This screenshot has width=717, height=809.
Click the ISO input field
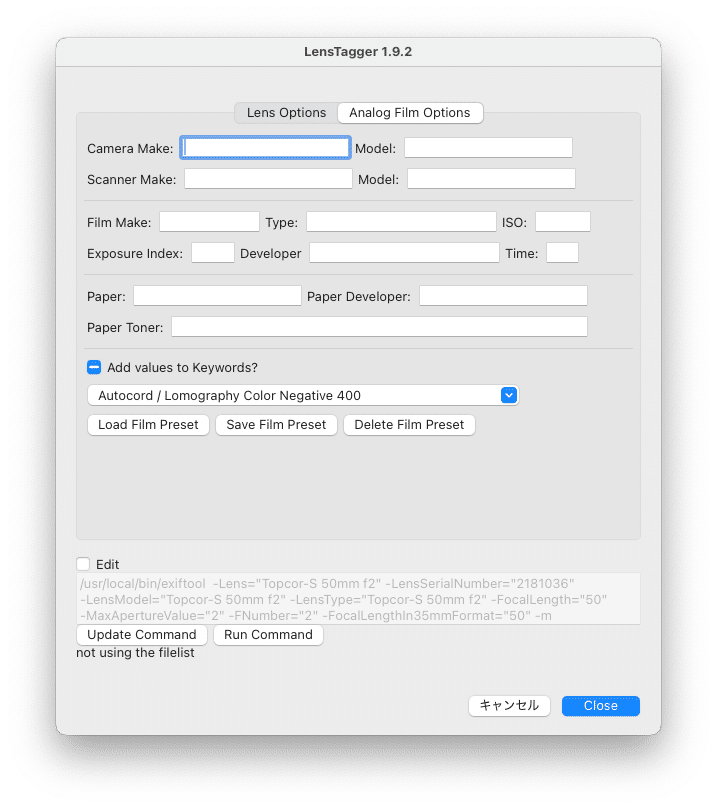pos(562,221)
